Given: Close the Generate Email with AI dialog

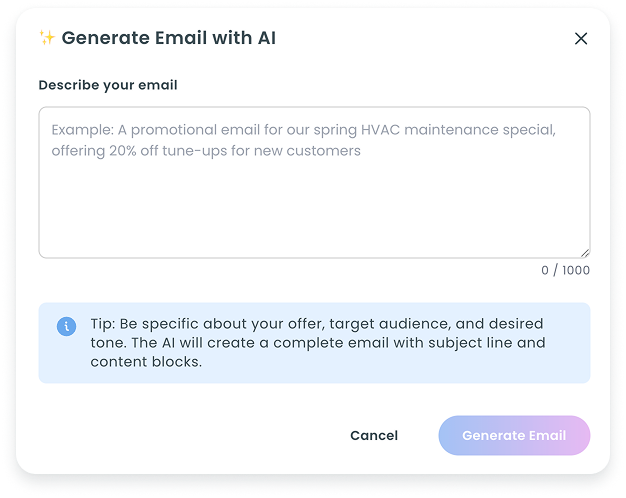Looking at the screenshot, I should tap(581, 39).
